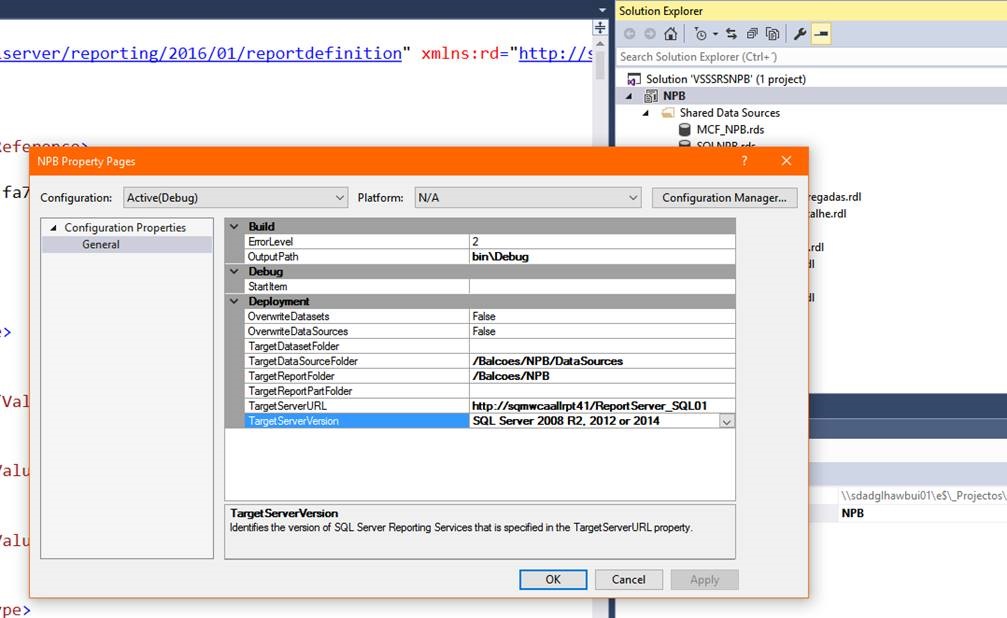Viewport: 1007px width, 618px height.
Task: Collapse the Build property category
Action: (x=234, y=226)
